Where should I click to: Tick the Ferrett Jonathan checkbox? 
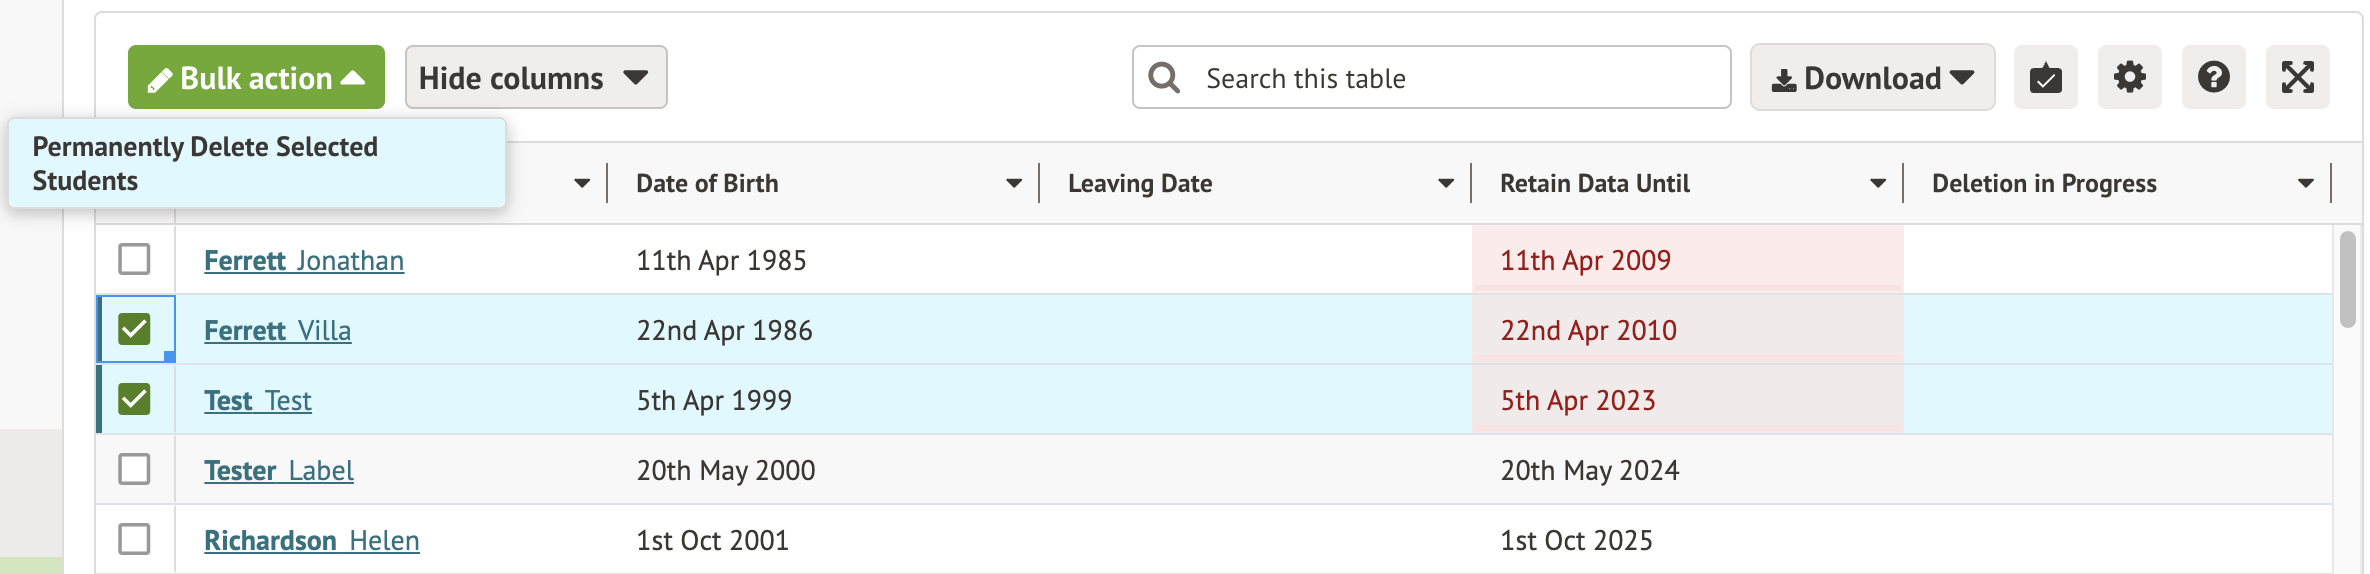(134, 259)
